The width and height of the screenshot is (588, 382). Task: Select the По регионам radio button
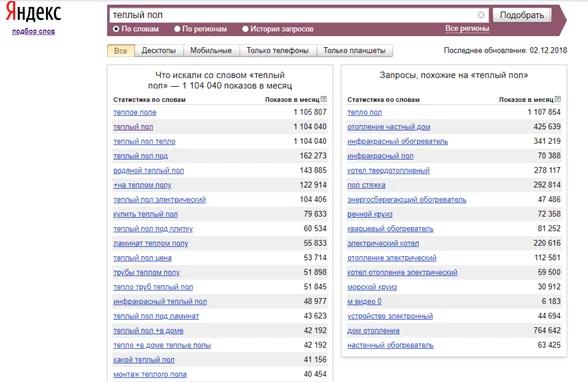pyautogui.click(x=177, y=29)
